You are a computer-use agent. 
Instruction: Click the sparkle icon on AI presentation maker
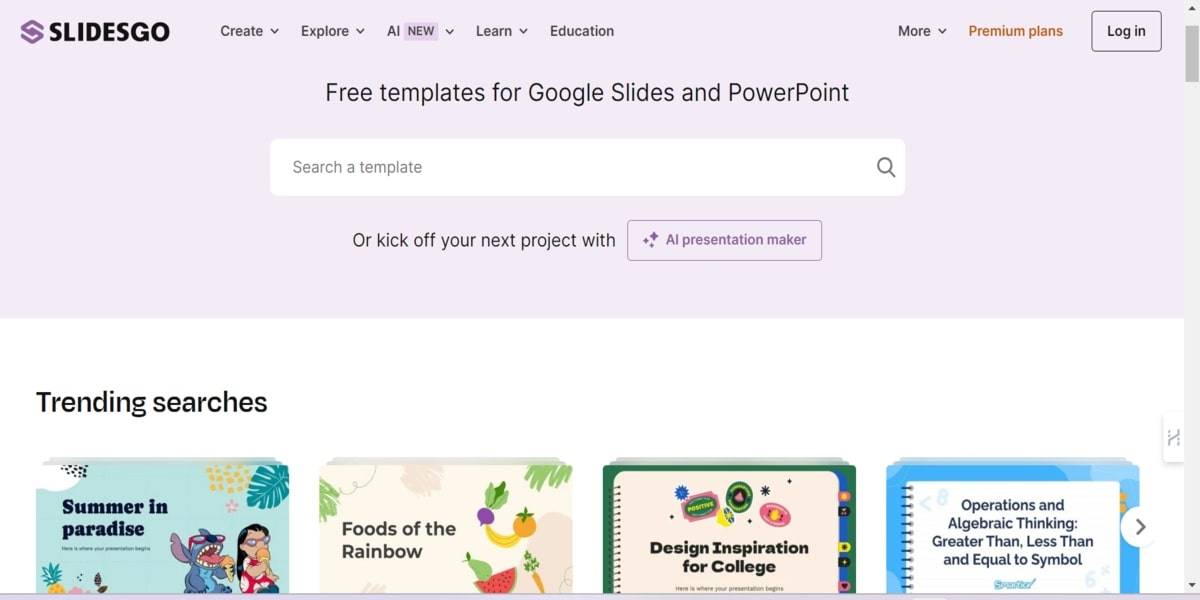pos(650,240)
